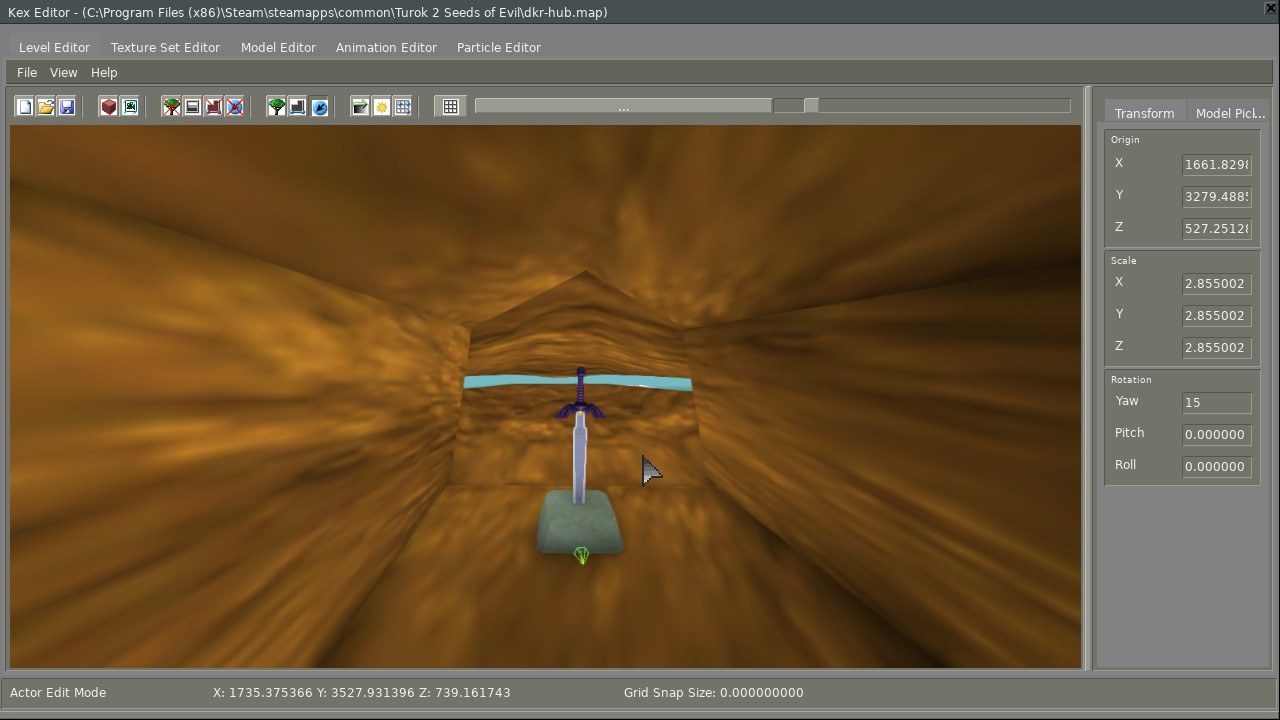The width and height of the screenshot is (1280, 720).
Task: Click the Yaw rotation input field
Action: tap(1216, 402)
